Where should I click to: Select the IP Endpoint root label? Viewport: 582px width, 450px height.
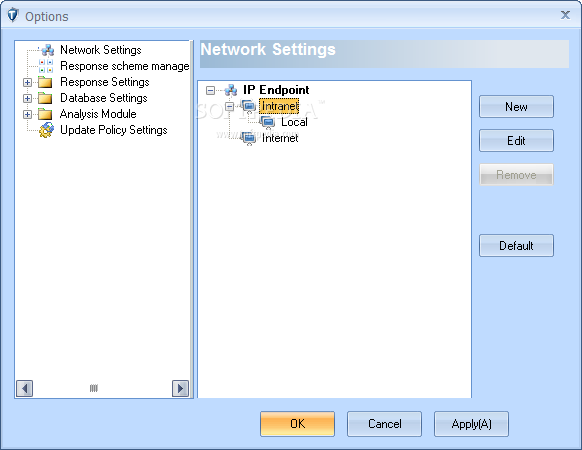276,90
